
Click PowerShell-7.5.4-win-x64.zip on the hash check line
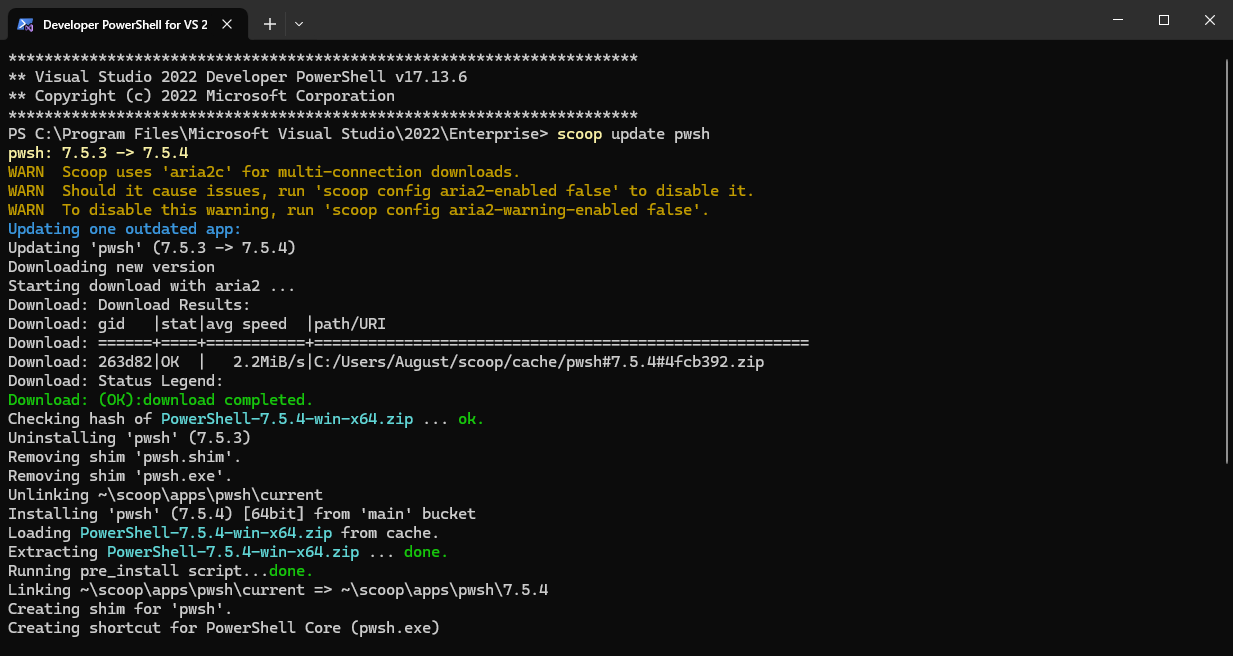pos(287,419)
